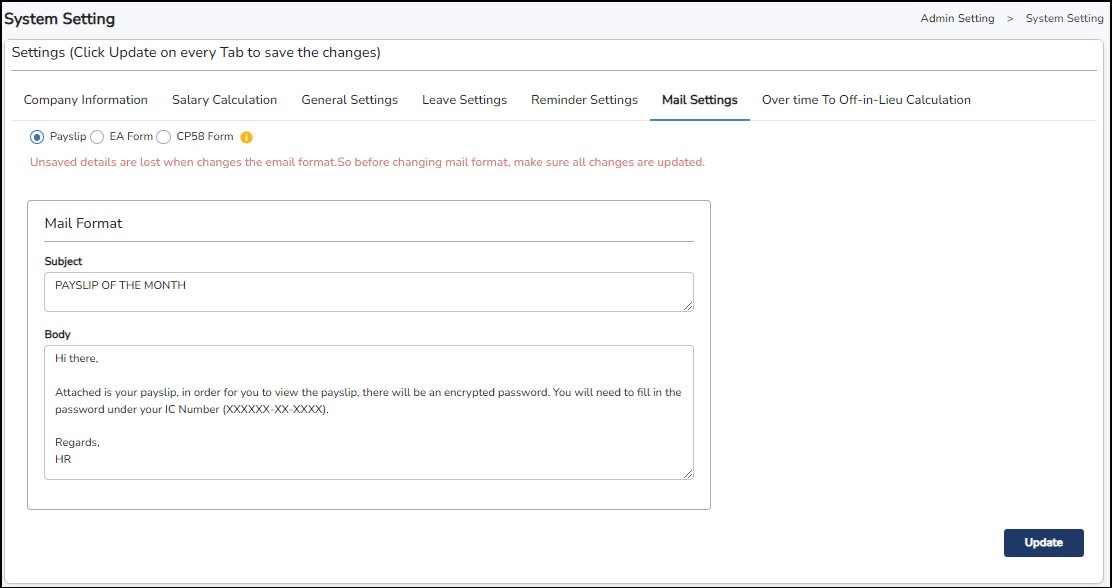1112x588 pixels.
Task: Click the Subject field resize handle
Action: [688, 306]
